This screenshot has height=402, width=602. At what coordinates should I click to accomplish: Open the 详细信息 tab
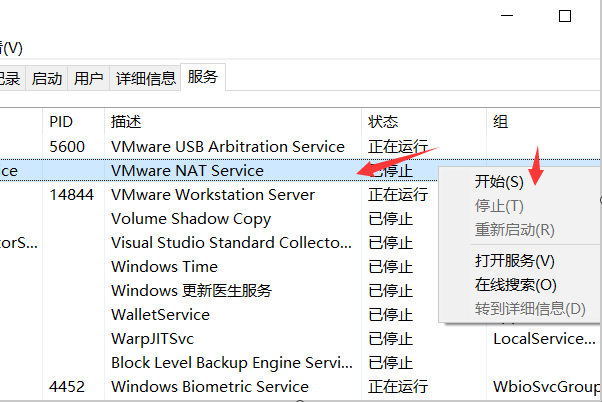coord(145,78)
